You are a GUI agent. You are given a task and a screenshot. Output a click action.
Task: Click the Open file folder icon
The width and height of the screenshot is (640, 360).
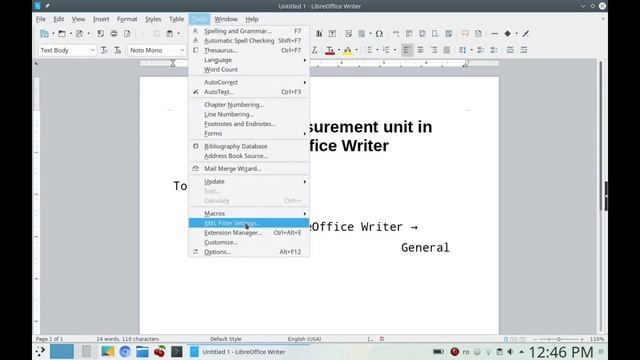[x=62, y=34]
